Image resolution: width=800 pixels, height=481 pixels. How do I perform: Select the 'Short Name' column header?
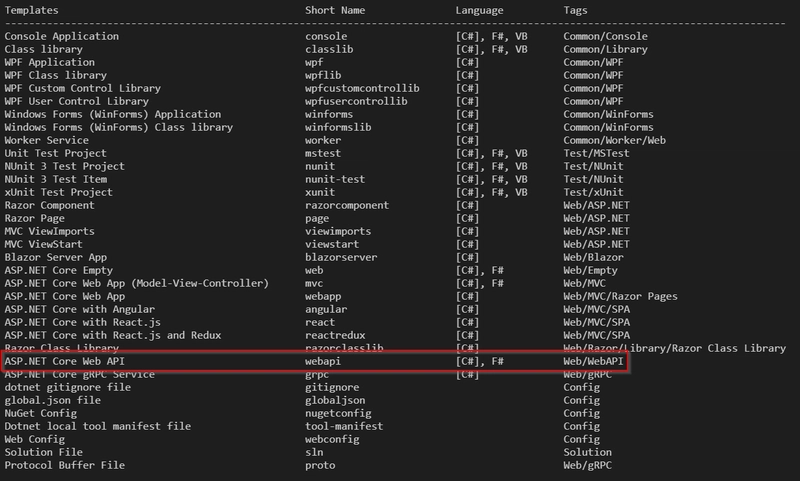[x=335, y=10]
